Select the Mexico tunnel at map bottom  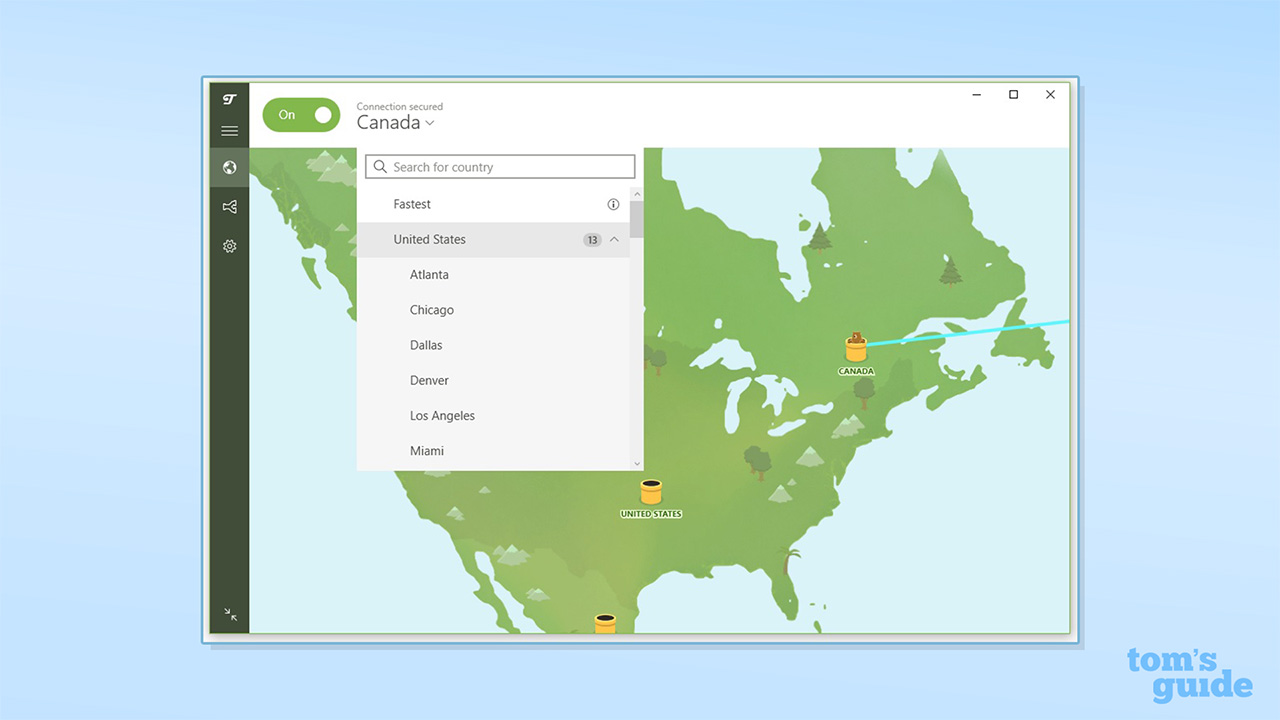tap(605, 624)
